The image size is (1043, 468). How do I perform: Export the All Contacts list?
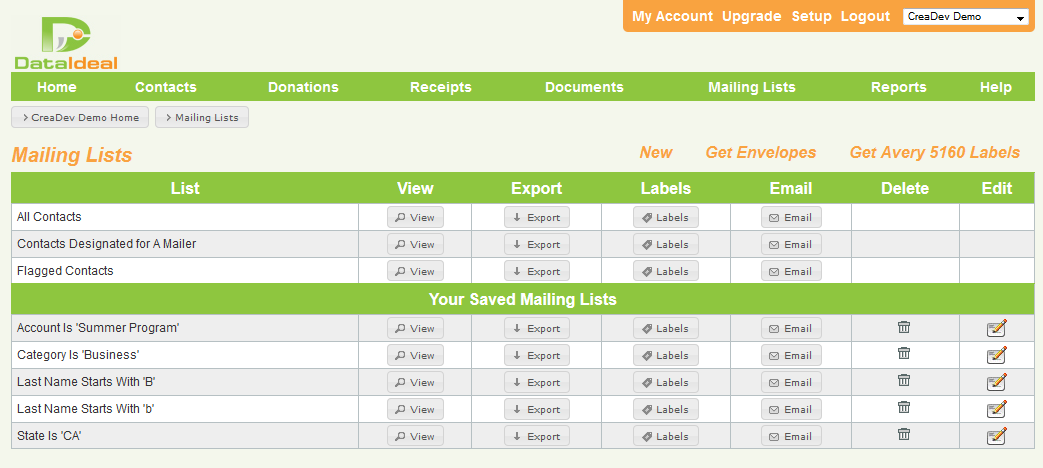537,217
